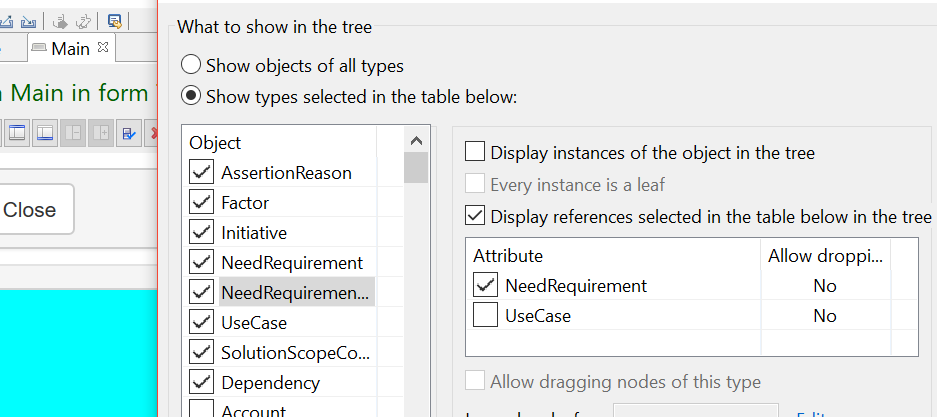Click the UseCase attribute name
The image size is (937, 417).
538,316
